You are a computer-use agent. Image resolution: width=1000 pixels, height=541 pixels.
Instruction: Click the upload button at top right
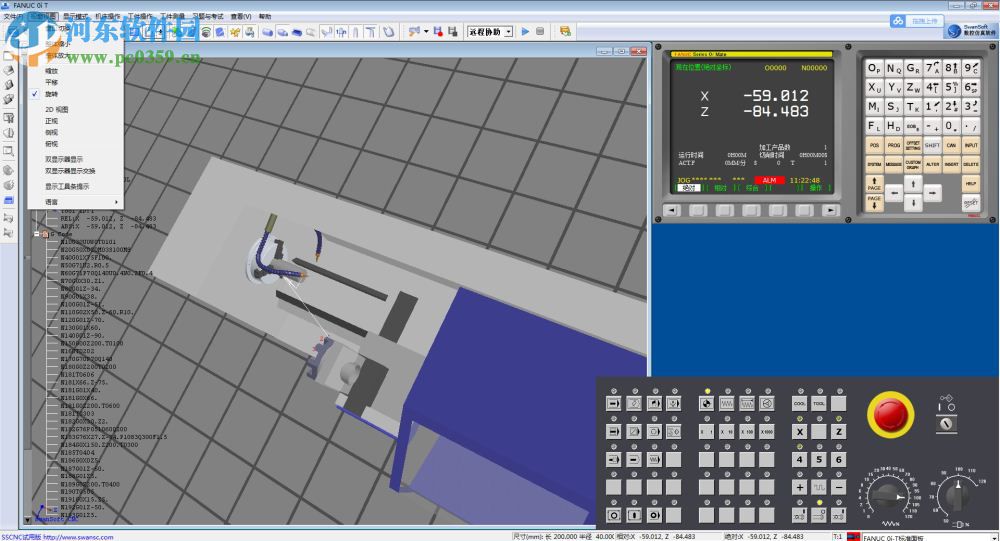click(916, 21)
